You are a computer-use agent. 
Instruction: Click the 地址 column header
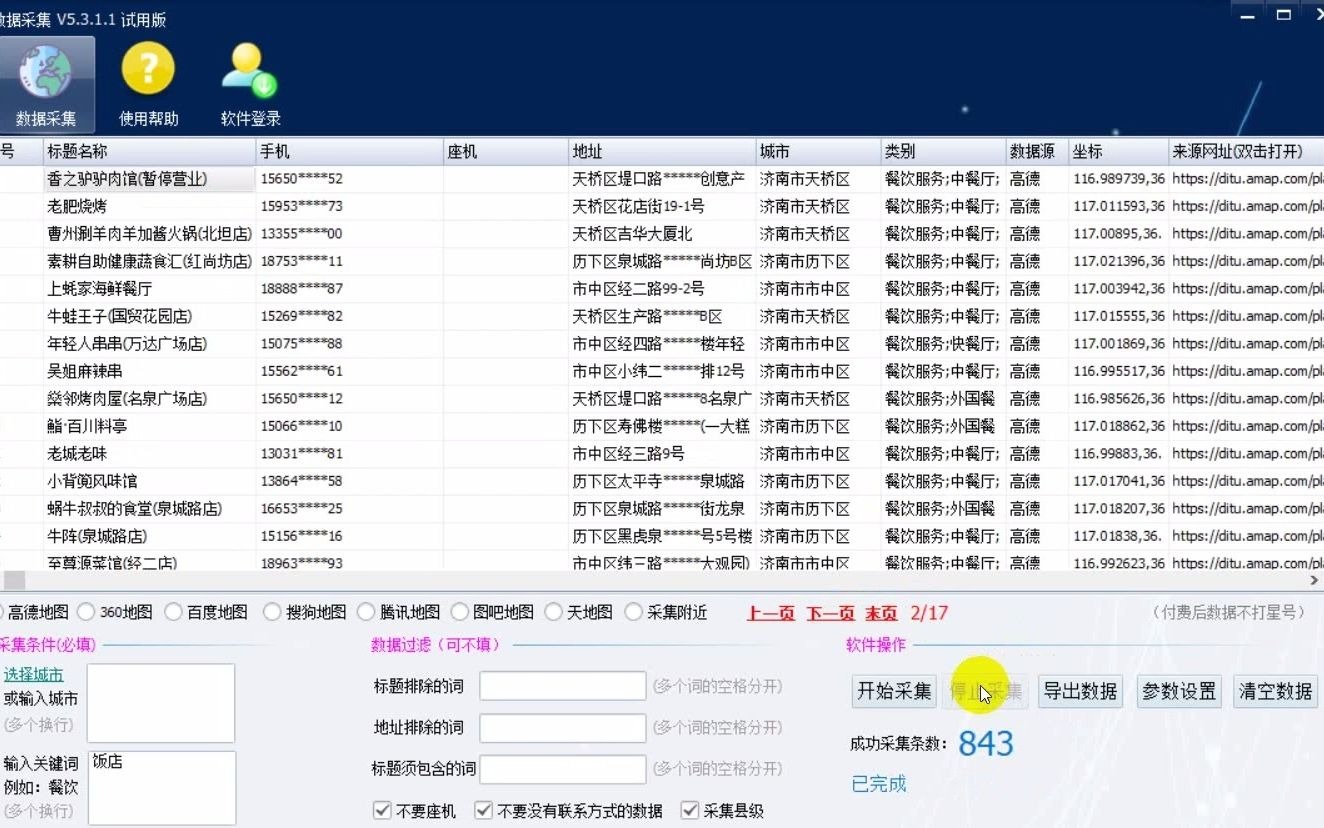(x=662, y=152)
